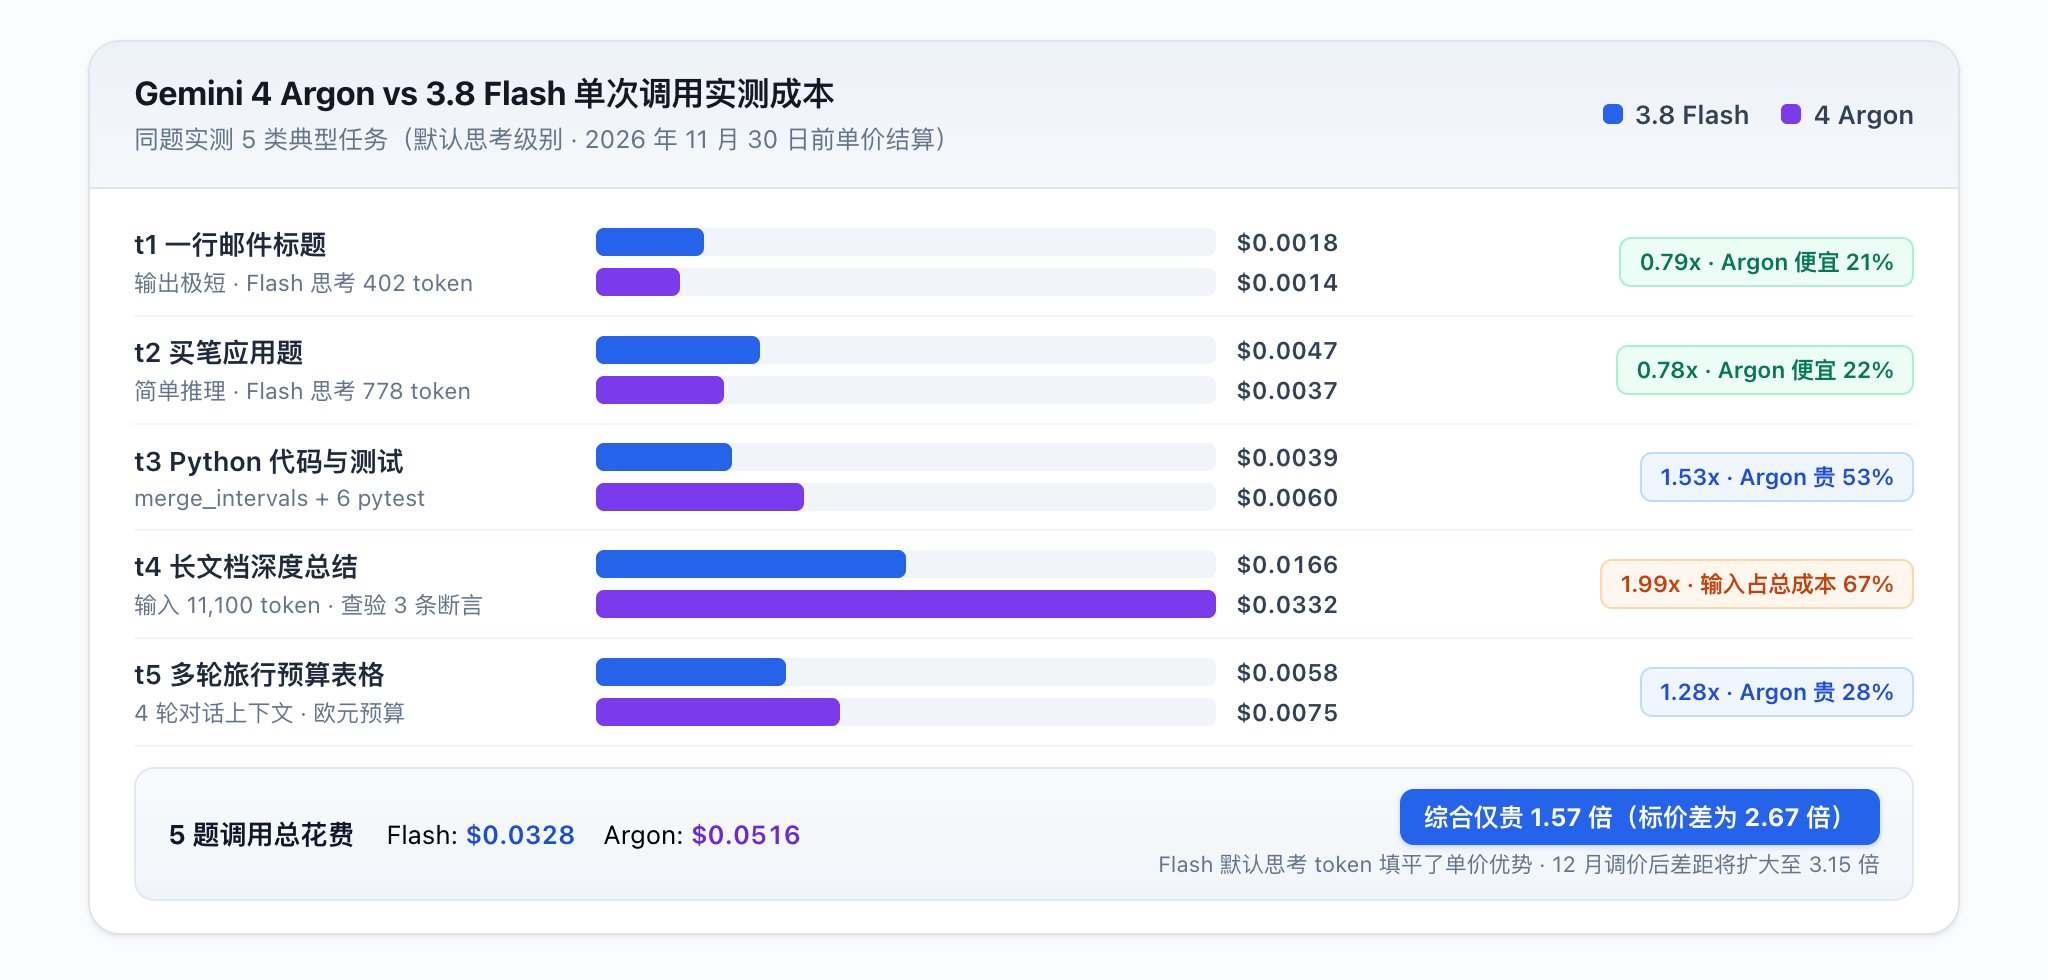The height and width of the screenshot is (980, 2048).
Task: Click the blue Flash bar for t5
Action: [691, 672]
